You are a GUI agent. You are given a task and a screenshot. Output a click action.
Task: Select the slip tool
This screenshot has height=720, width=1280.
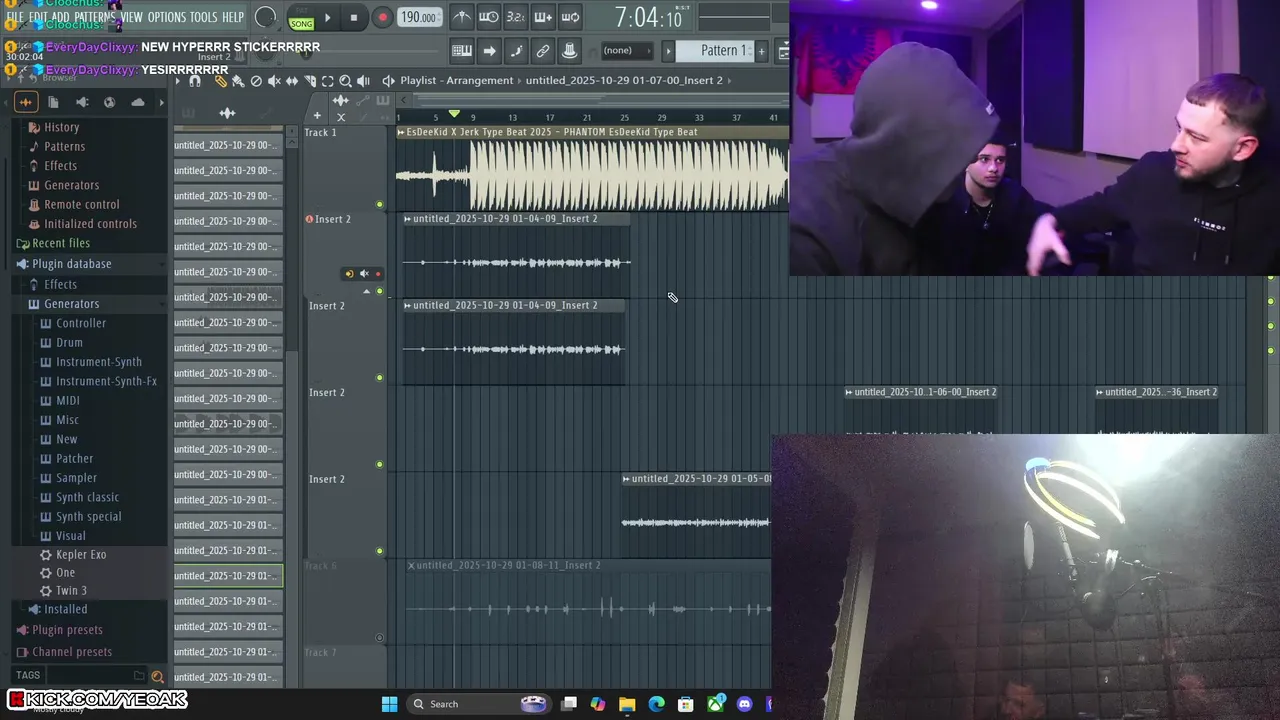click(292, 81)
